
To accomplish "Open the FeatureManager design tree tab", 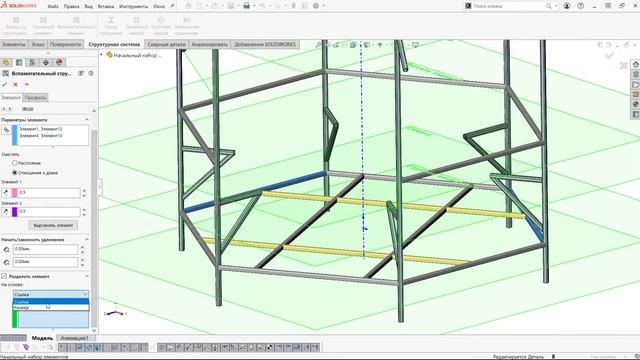I will click(x=6, y=62).
